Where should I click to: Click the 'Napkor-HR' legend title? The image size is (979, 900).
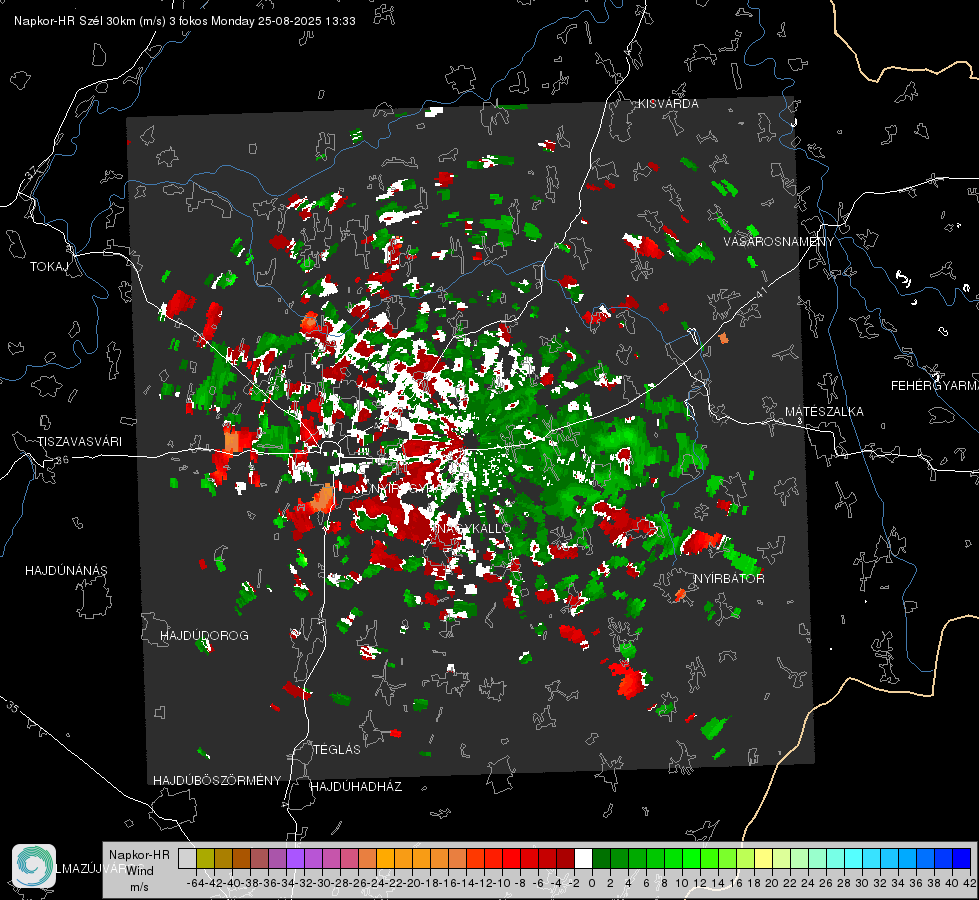coord(139,854)
